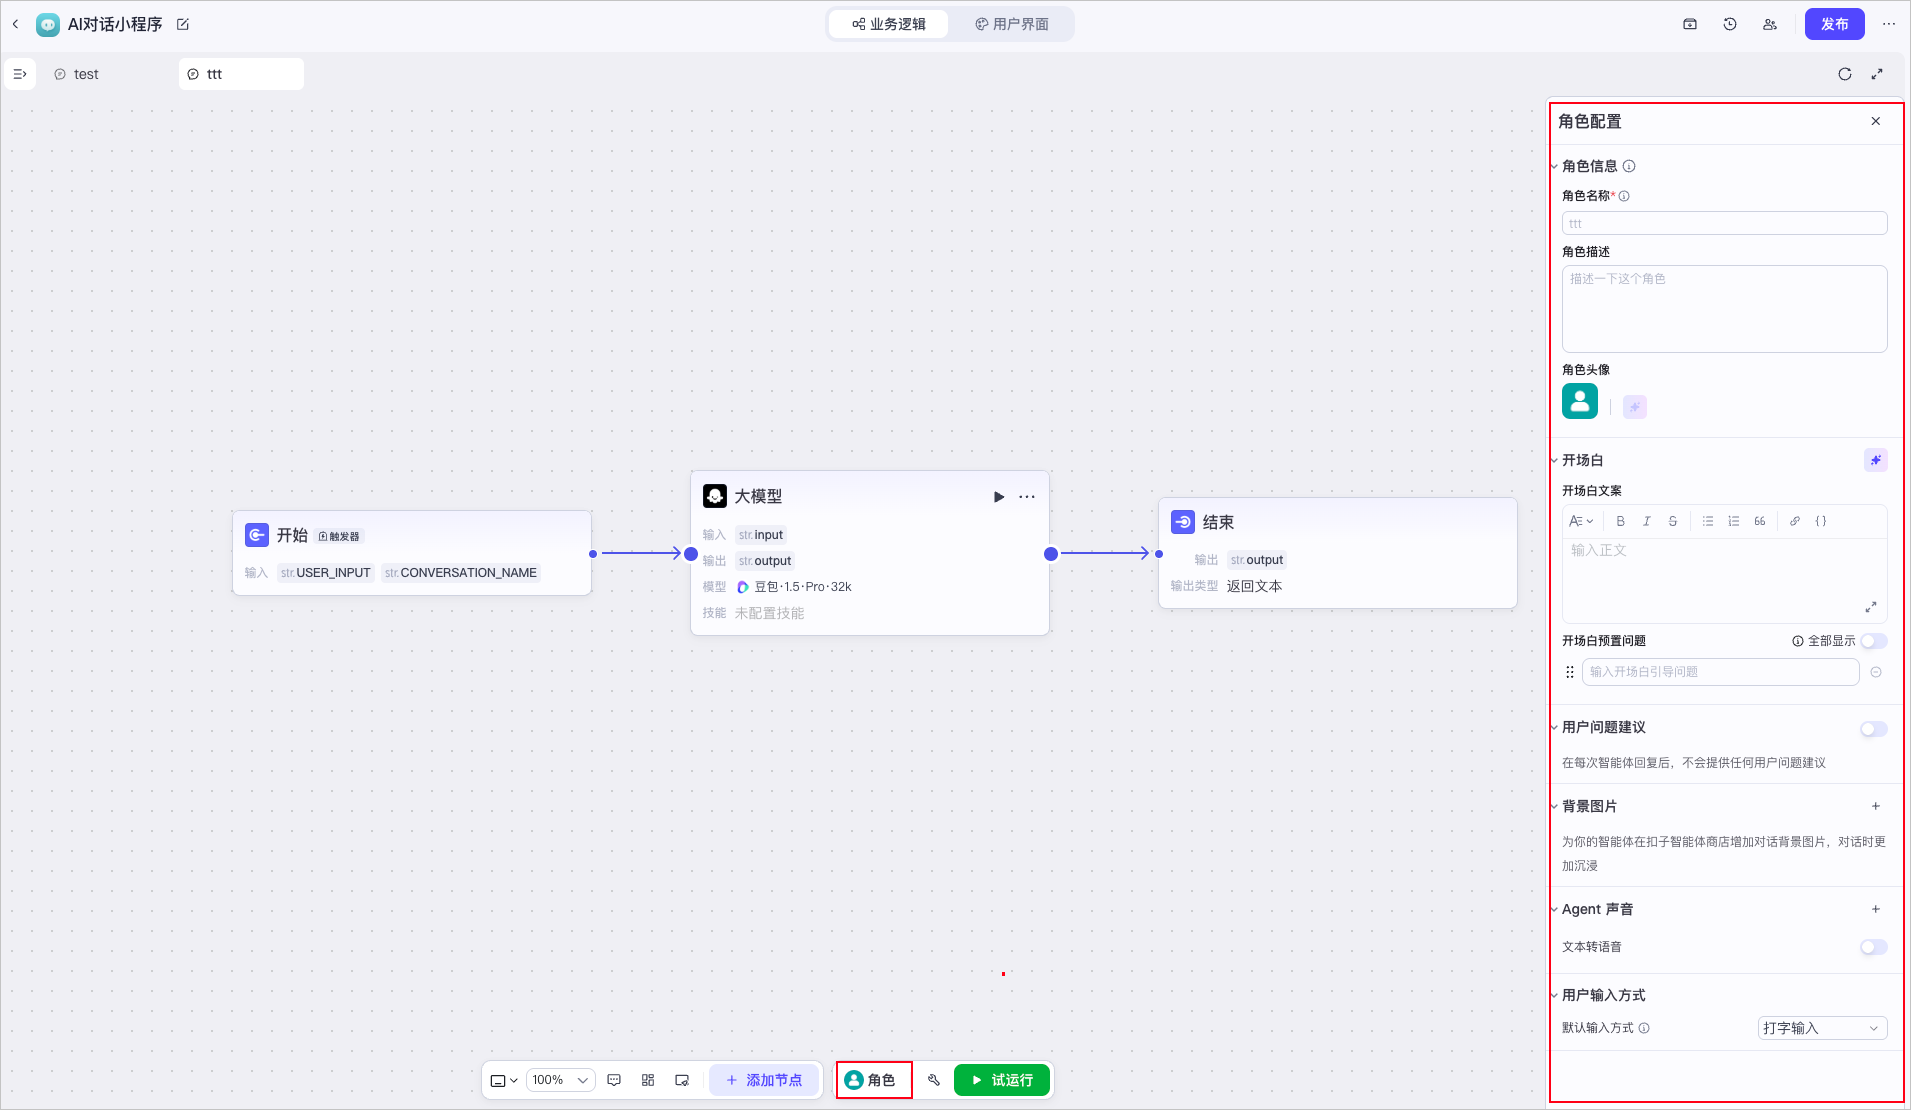The image size is (1911, 1110).
Task: Add an Agent 声音 with the plus icon
Action: 1876,909
